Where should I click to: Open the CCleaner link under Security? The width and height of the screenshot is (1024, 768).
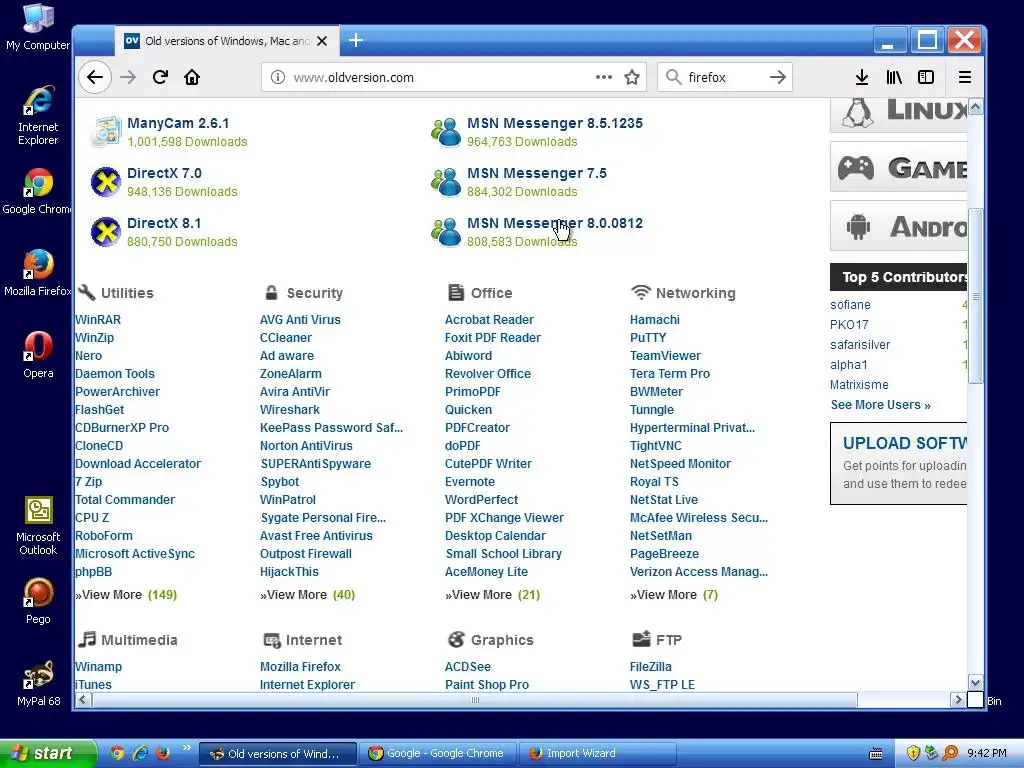(285, 338)
